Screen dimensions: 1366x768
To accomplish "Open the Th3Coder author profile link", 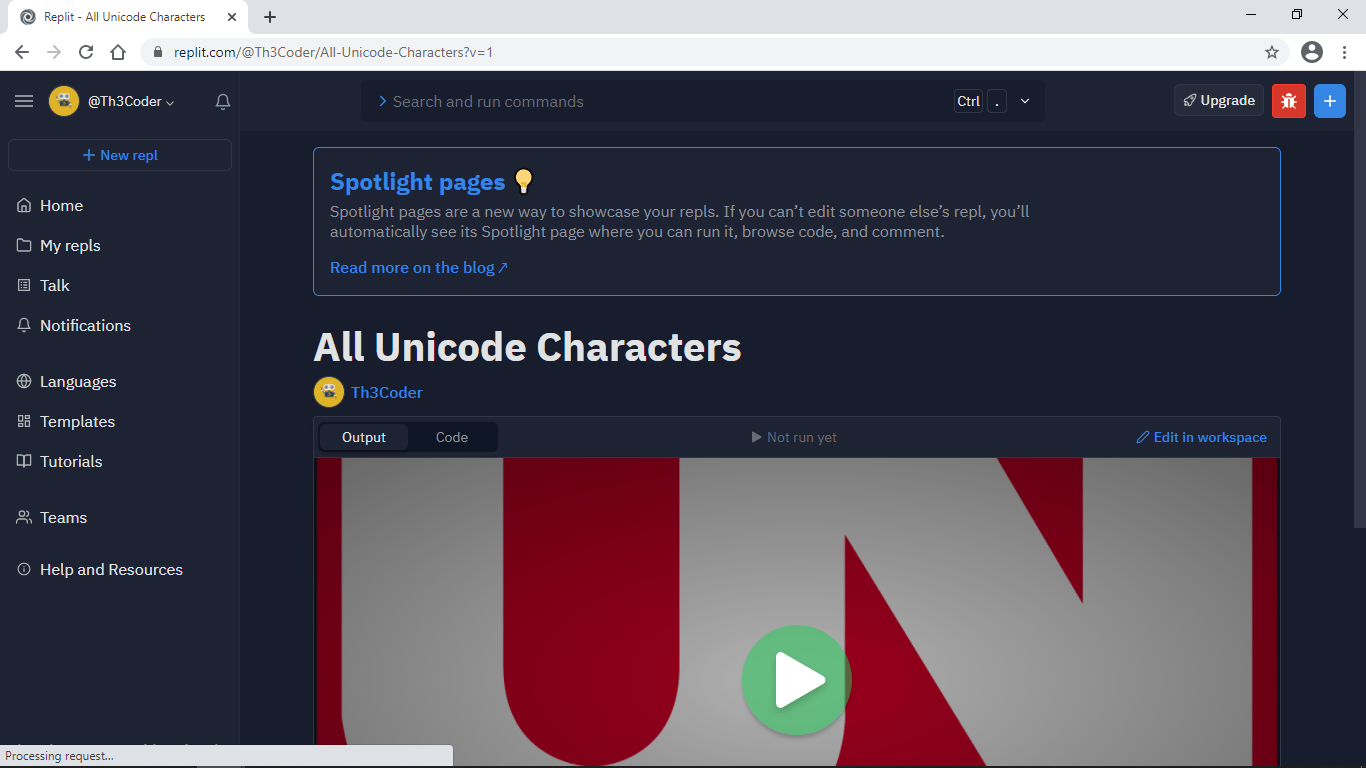I will (387, 392).
